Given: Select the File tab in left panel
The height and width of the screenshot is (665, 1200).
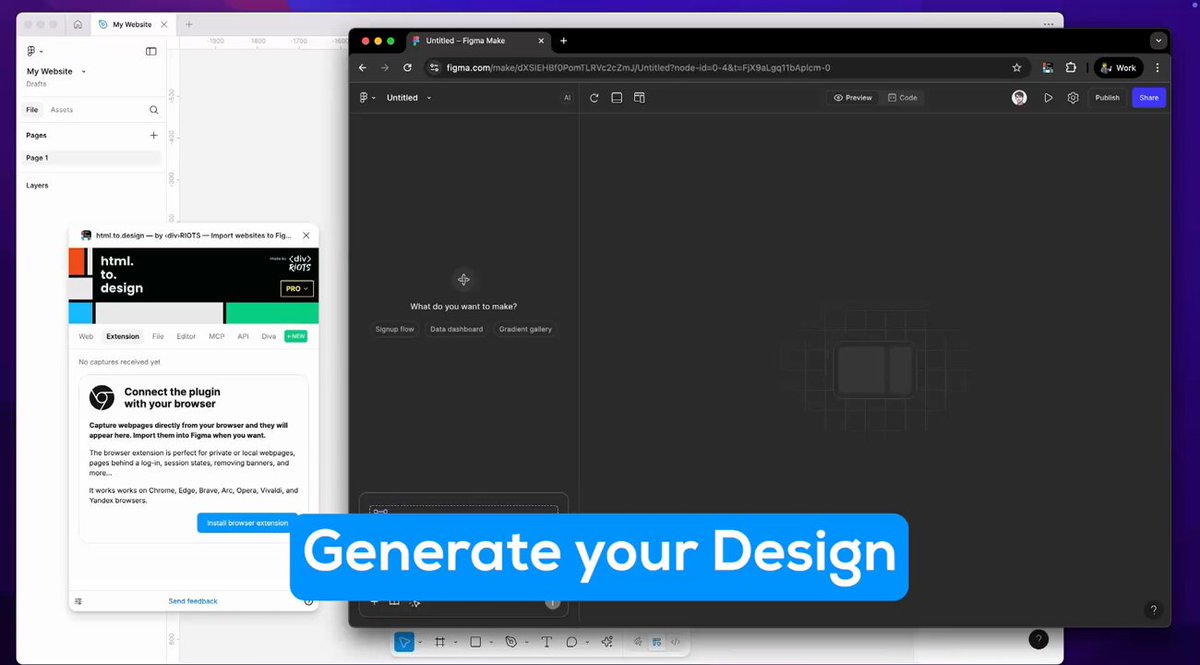Looking at the screenshot, I should [32, 110].
